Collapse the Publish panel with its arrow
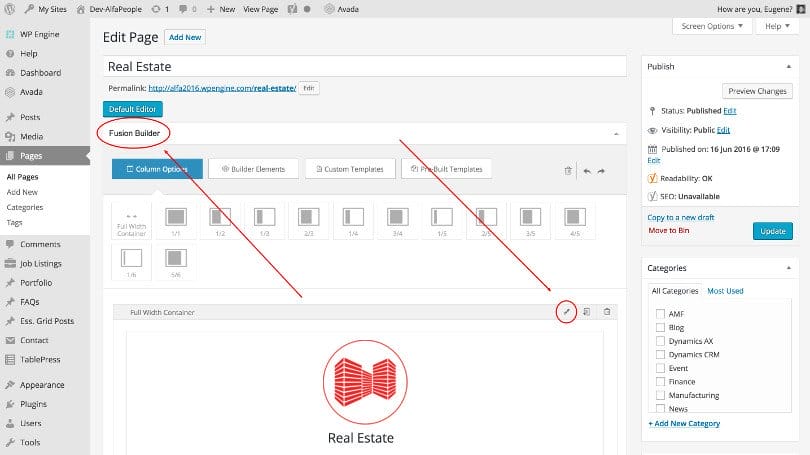Screen dimensions: 810x455 pos(786,67)
